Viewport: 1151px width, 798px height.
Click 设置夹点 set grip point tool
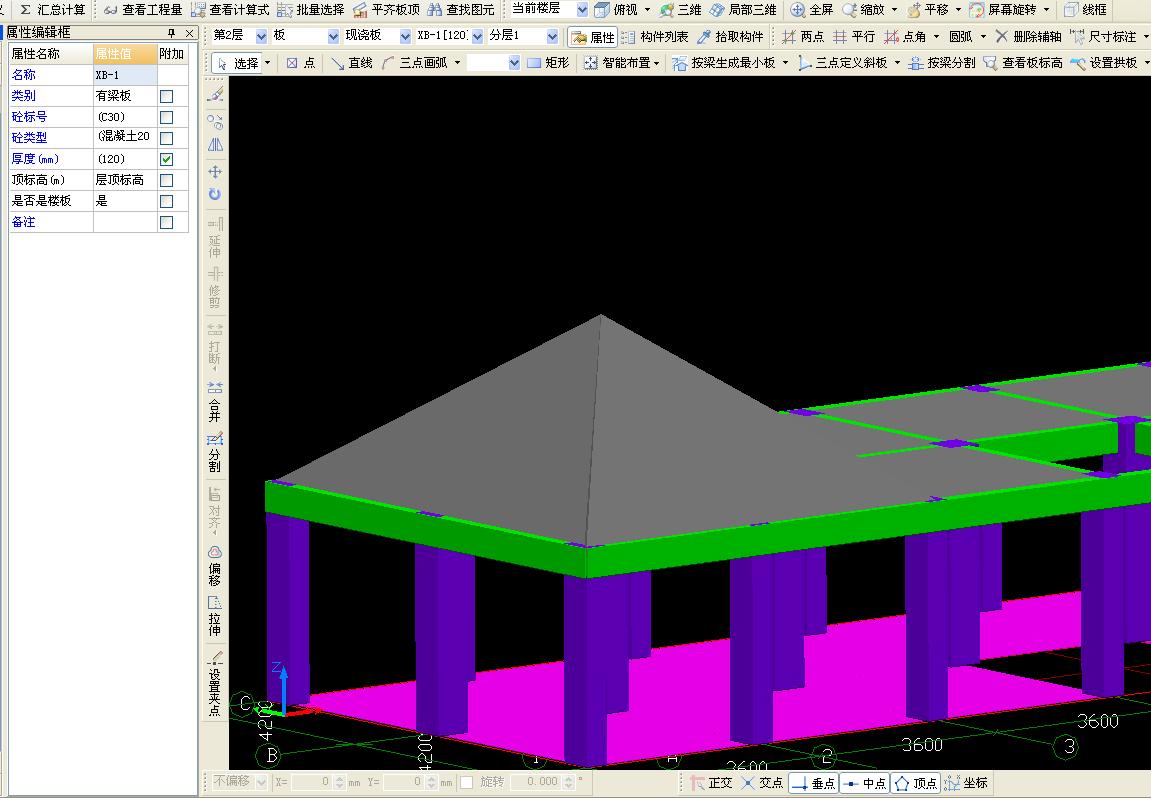(x=214, y=683)
